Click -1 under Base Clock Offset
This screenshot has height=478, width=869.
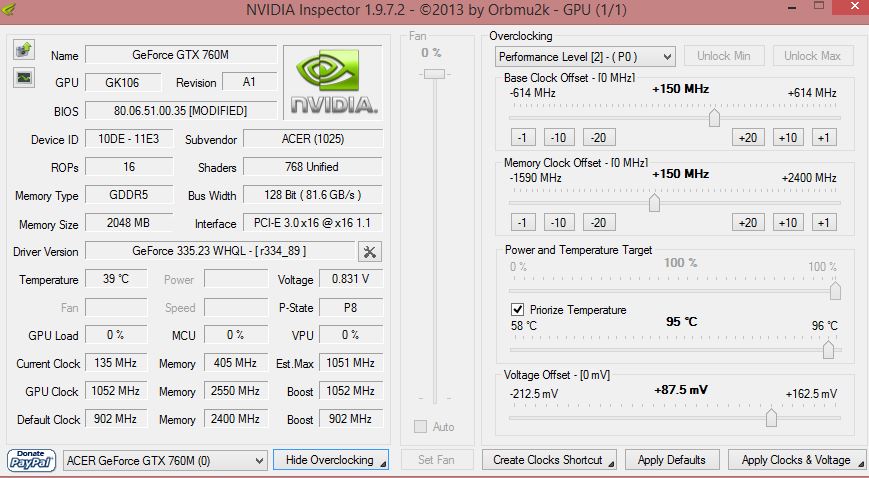(523, 138)
